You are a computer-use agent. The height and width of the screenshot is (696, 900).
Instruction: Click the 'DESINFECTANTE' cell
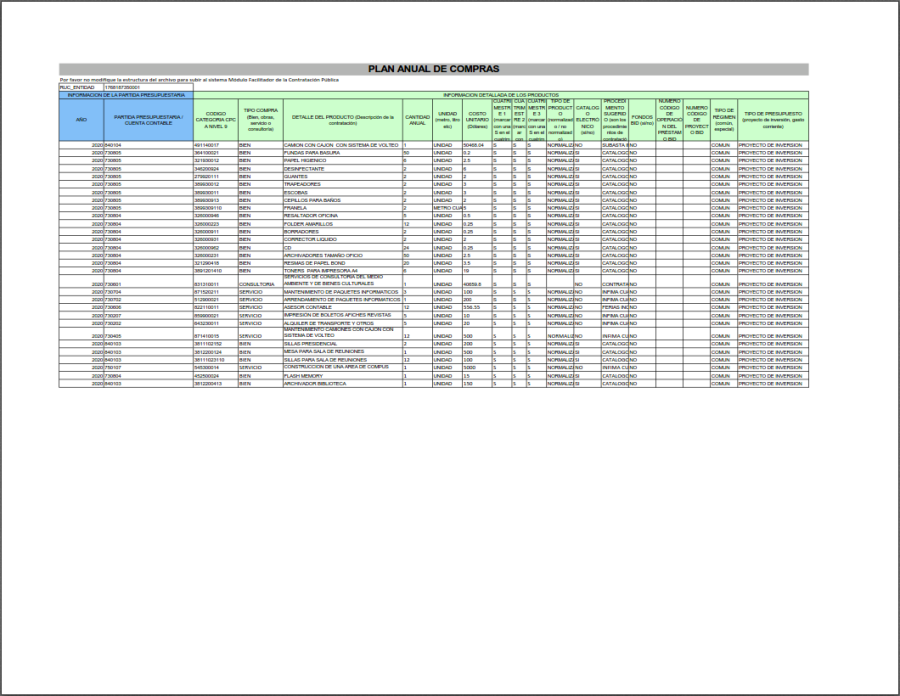coord(343,169)
